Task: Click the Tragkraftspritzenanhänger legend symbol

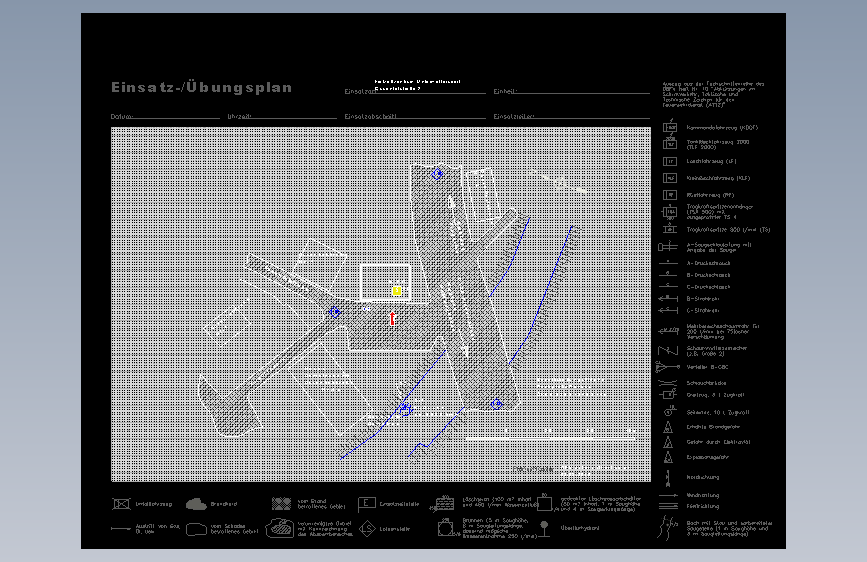Action: pyautogui.click(x=670, y=212)
